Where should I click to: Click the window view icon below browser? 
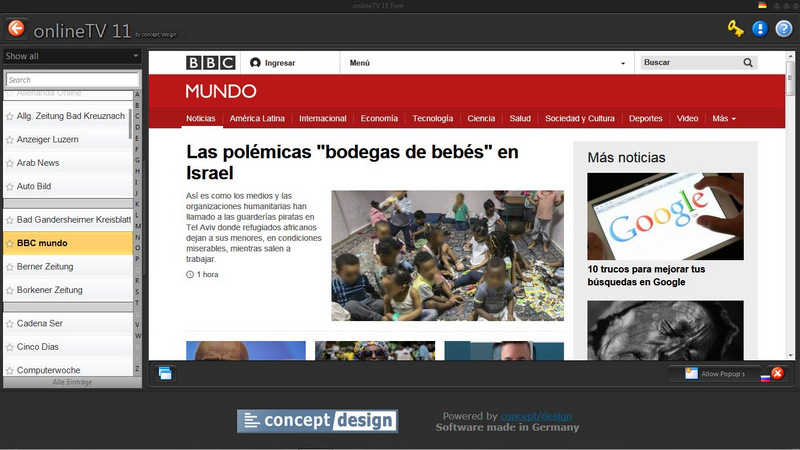click(x=165, y=373)
